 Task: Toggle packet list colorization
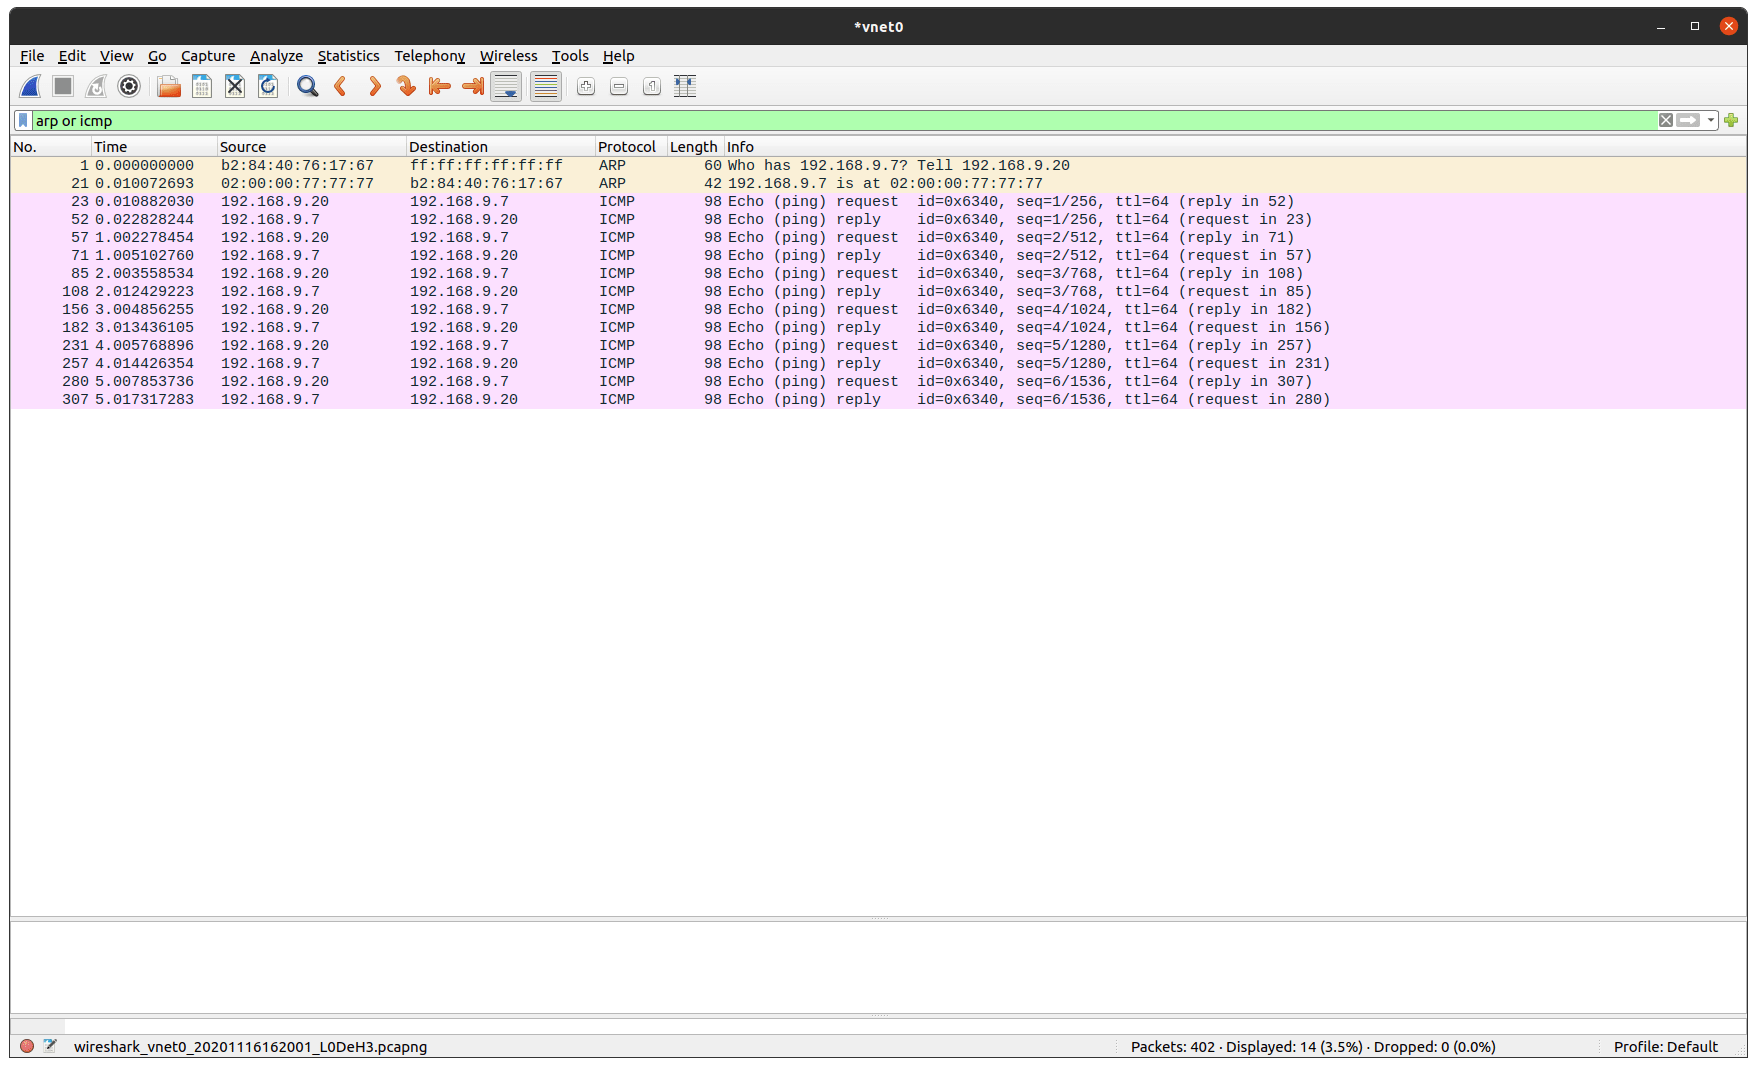(545, 86)
